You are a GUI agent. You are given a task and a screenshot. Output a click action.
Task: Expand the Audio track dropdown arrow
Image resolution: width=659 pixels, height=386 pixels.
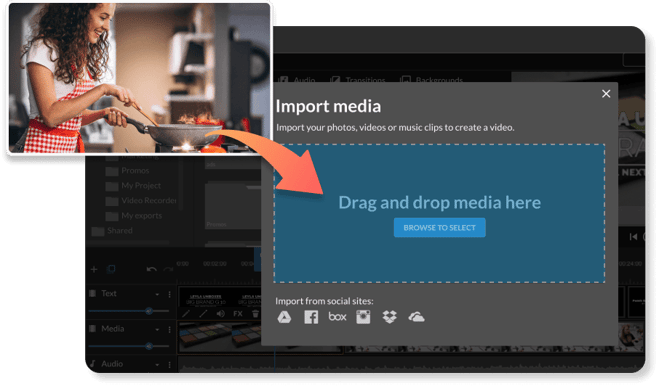(x=157, y=365)
